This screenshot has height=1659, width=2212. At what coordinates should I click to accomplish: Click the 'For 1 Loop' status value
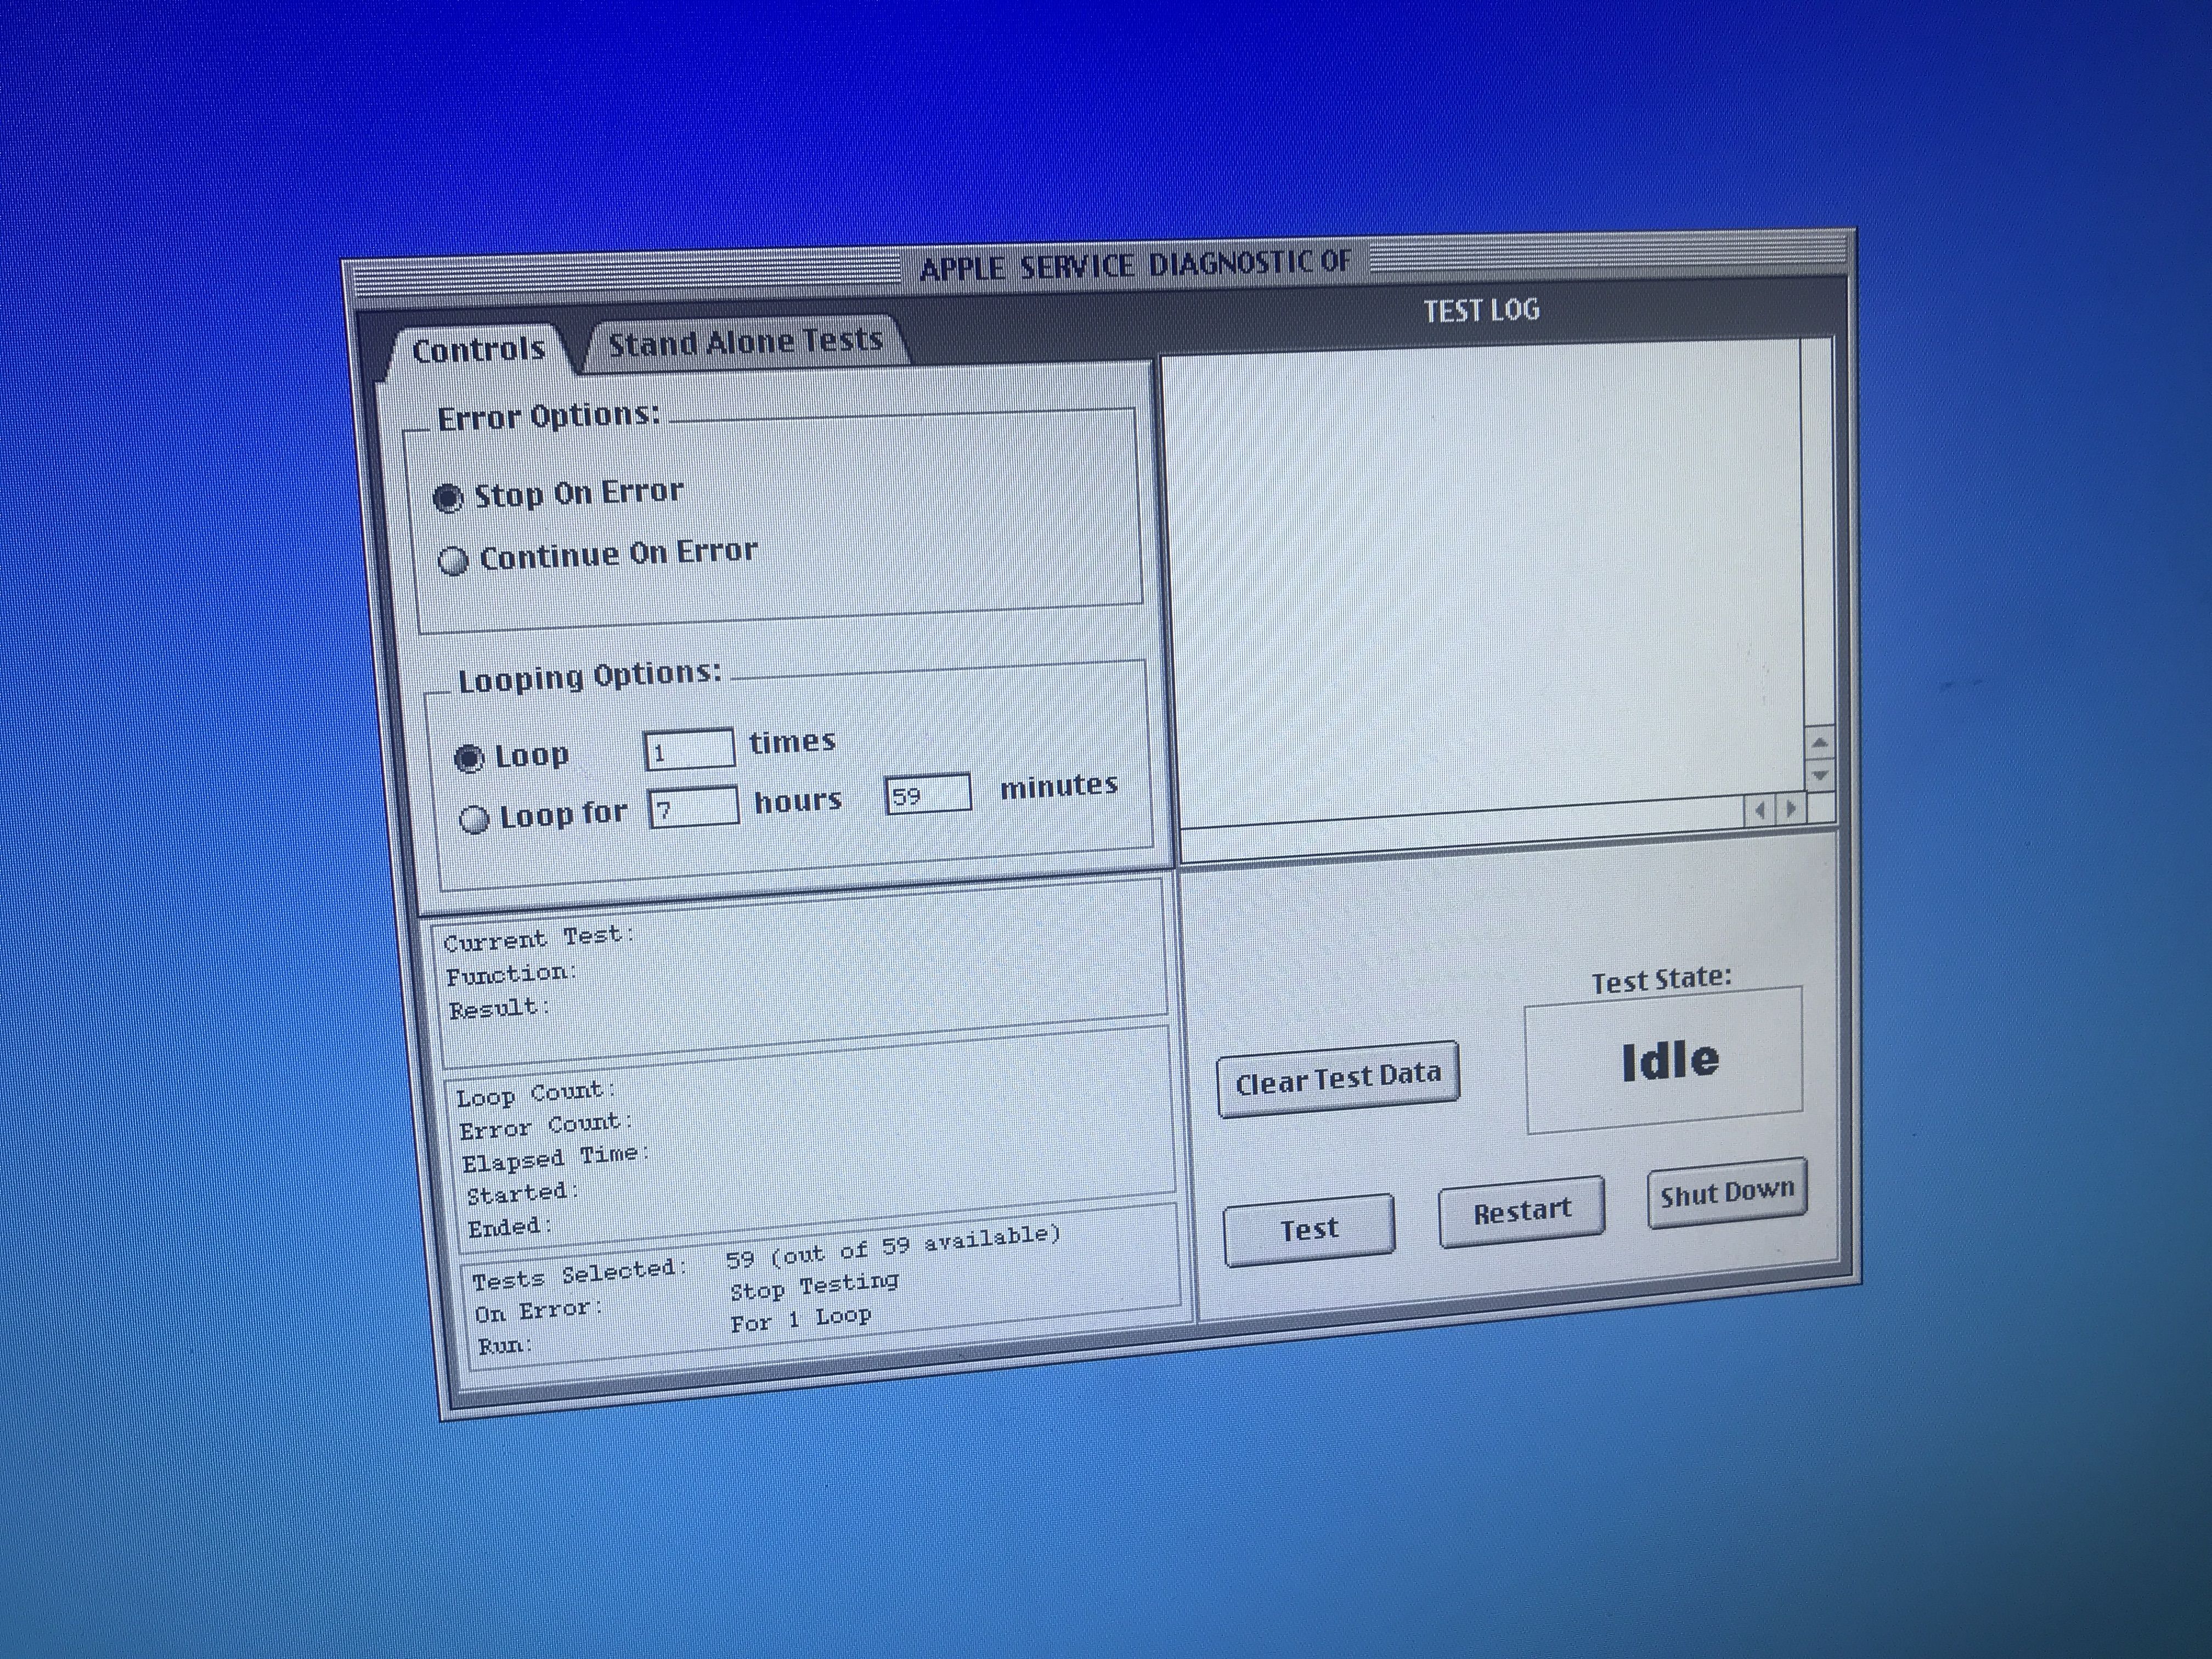tap(800, 1319)
